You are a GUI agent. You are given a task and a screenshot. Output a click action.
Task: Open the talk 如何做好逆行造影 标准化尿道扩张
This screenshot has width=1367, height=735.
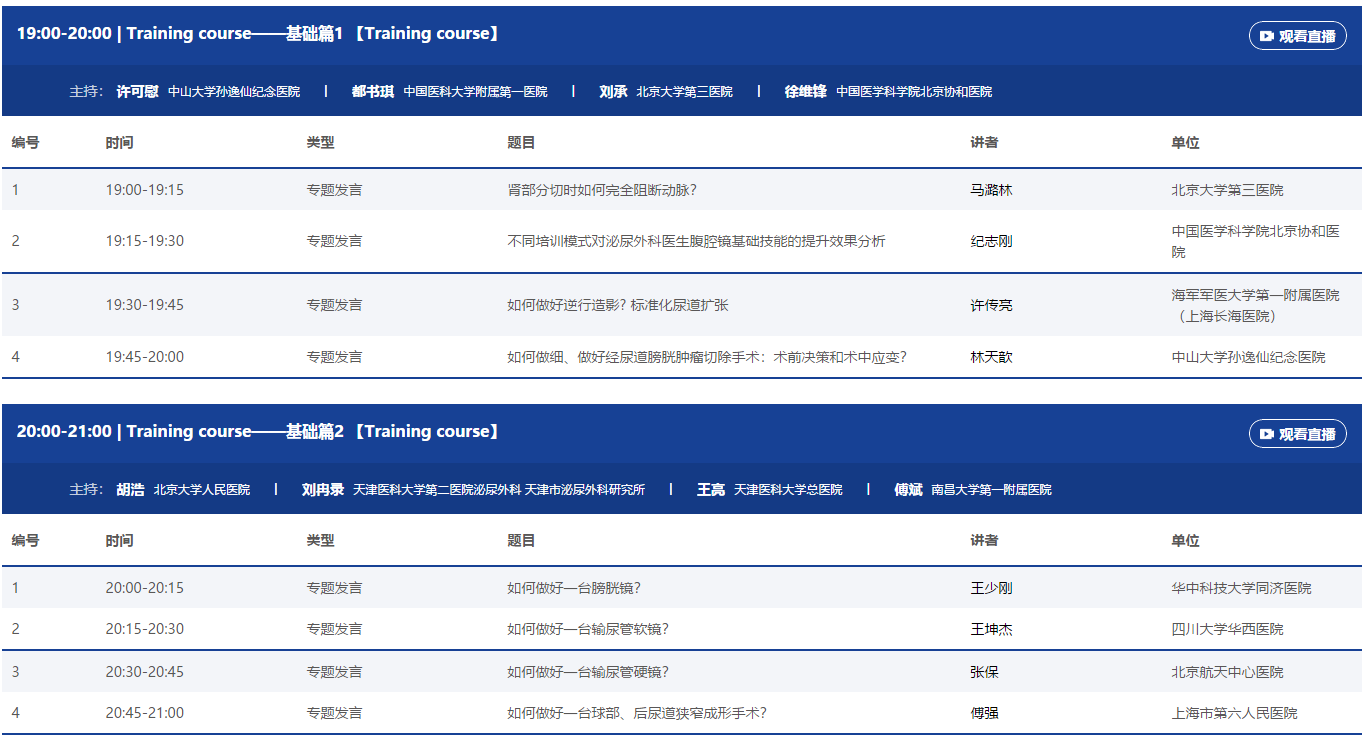(618, 305)
